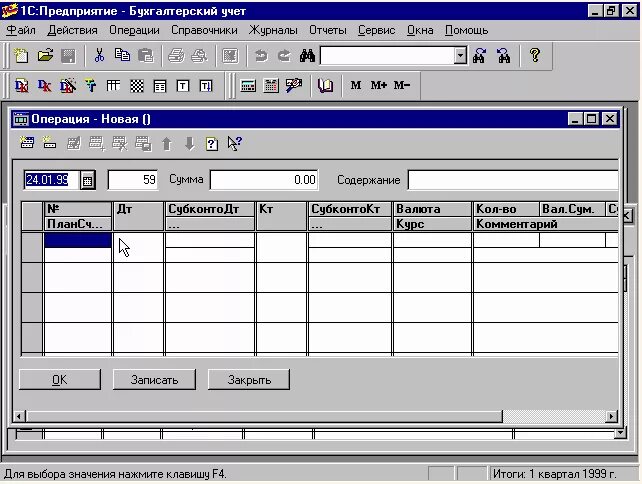Click the Find next binoculars icon
The image size is (642, 484).
(479, 55)
